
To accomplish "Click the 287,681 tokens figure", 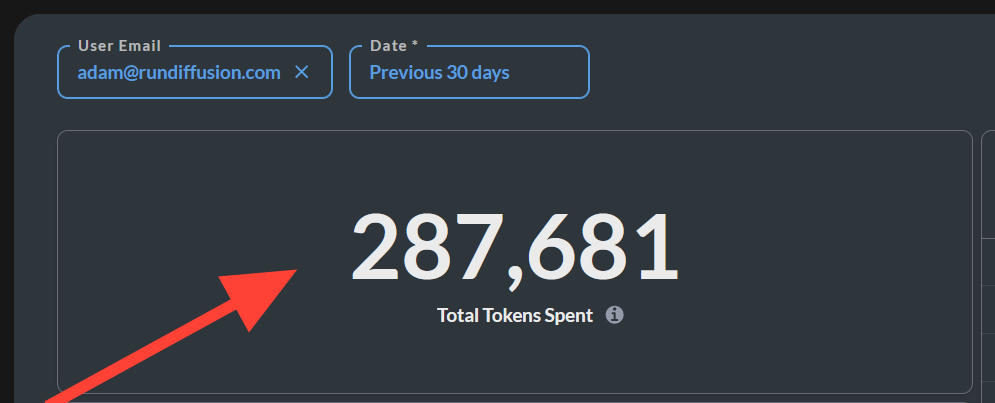I will [515, 248].
